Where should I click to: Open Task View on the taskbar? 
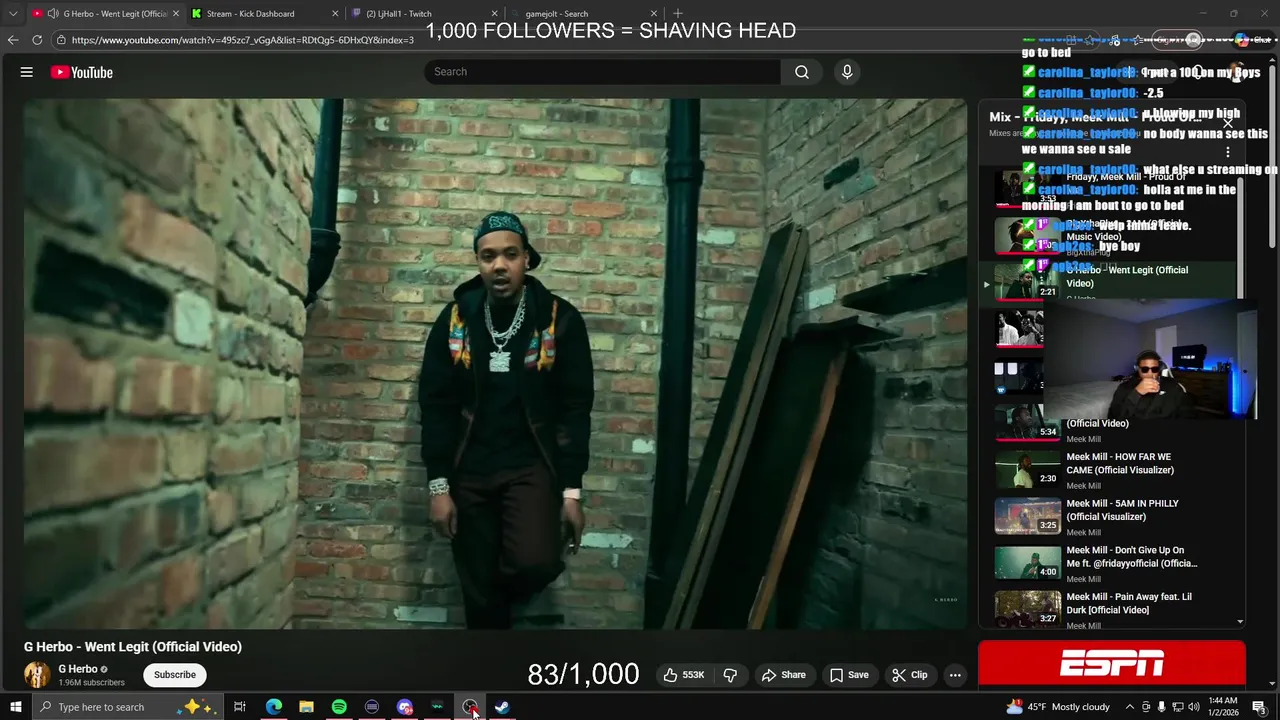pyautogui.click(x=240, y=707)
